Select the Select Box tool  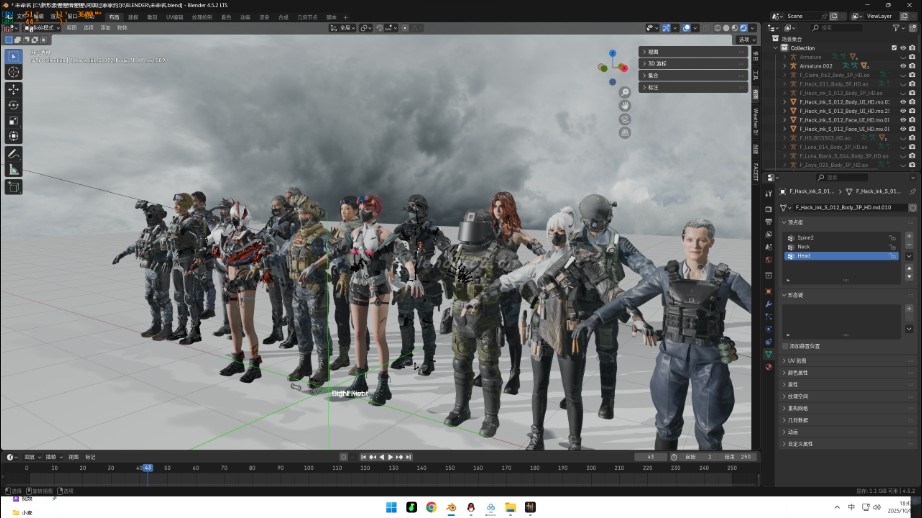14,56
